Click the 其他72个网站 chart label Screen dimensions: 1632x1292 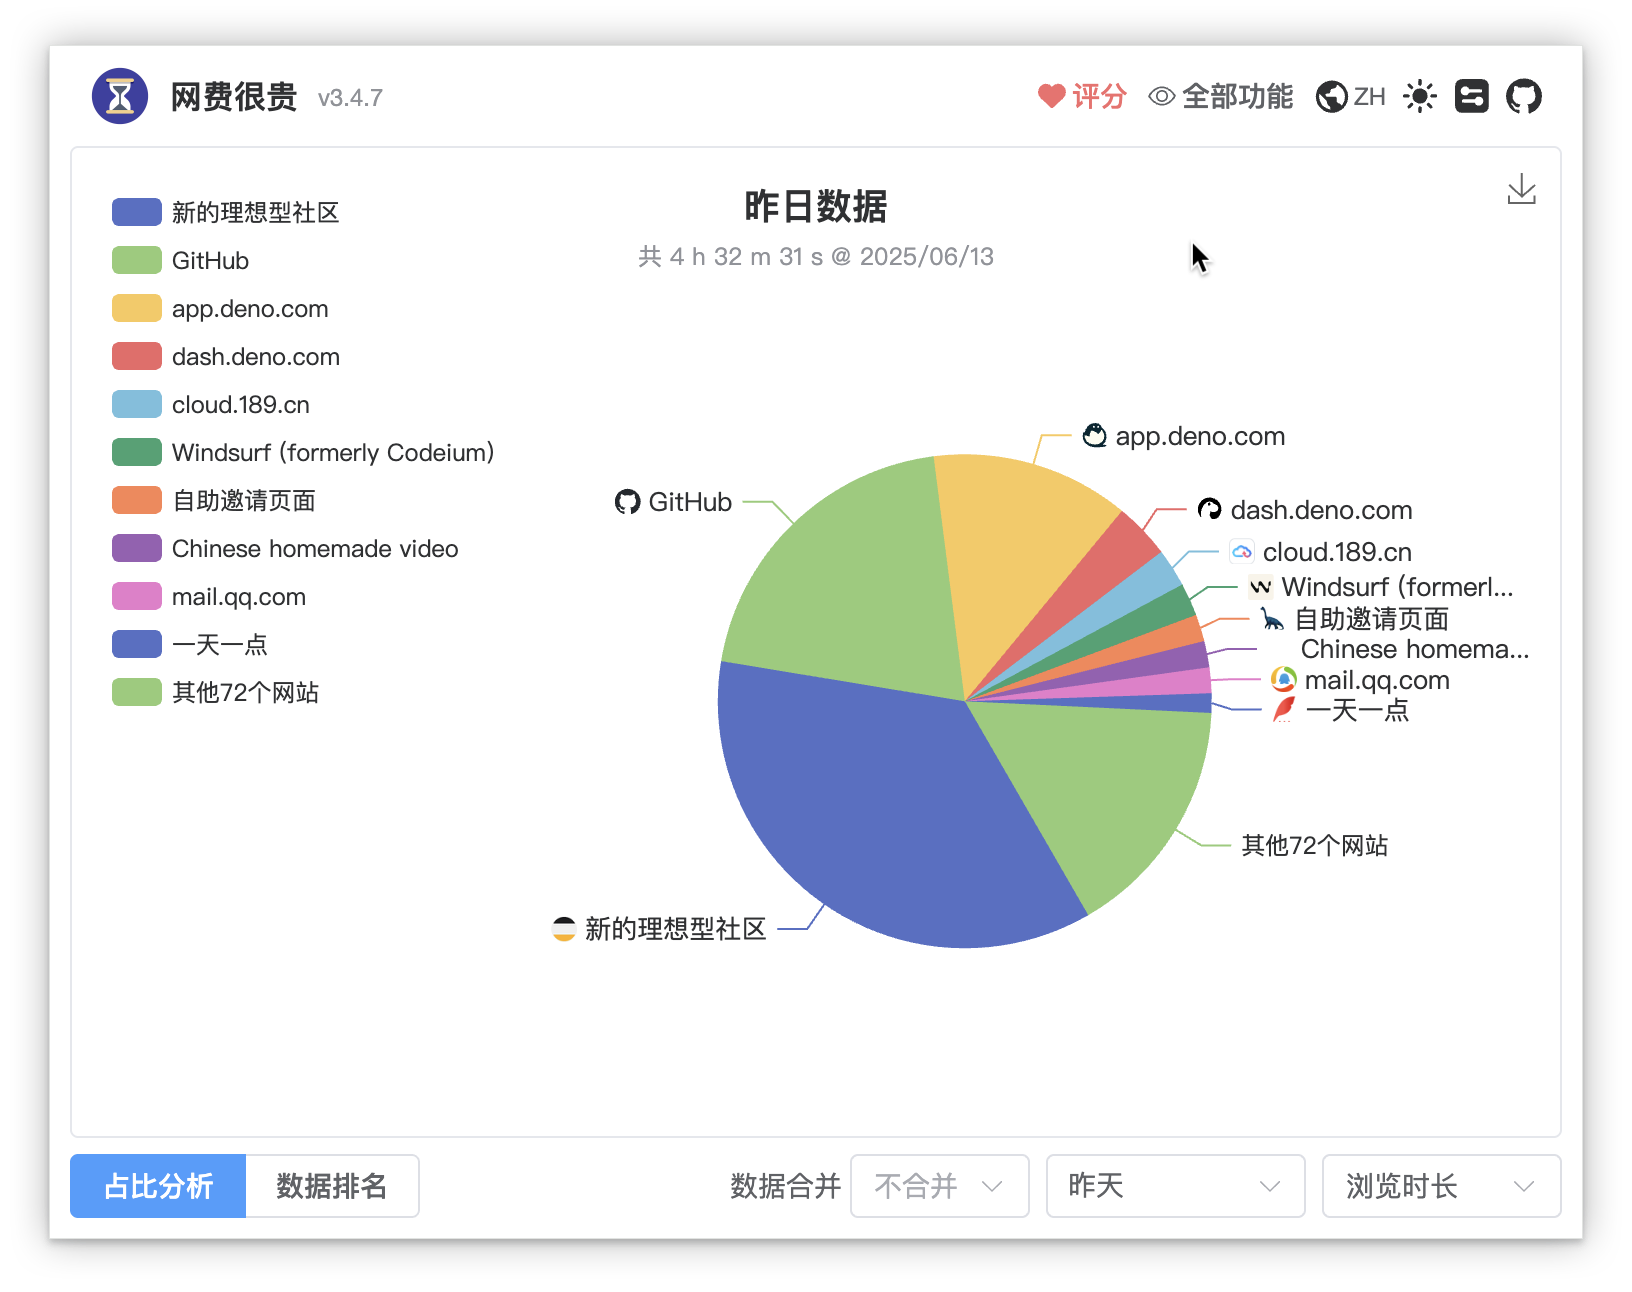[1315, 846]
